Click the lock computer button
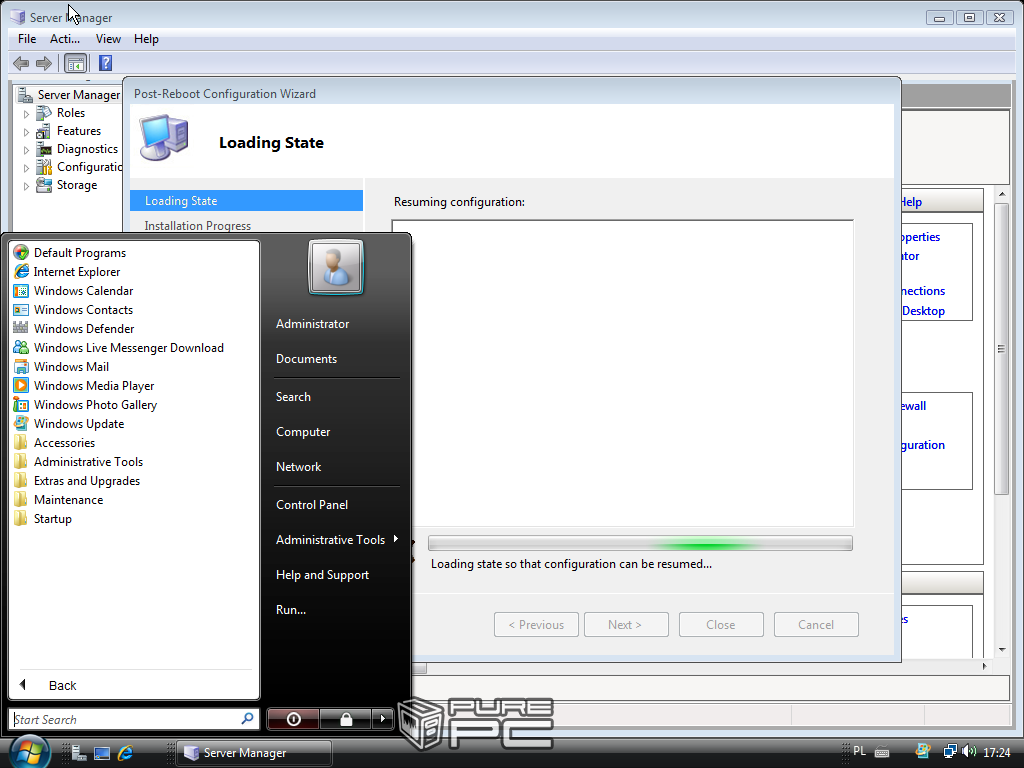 pyautogui.click(x=346, y=719)
